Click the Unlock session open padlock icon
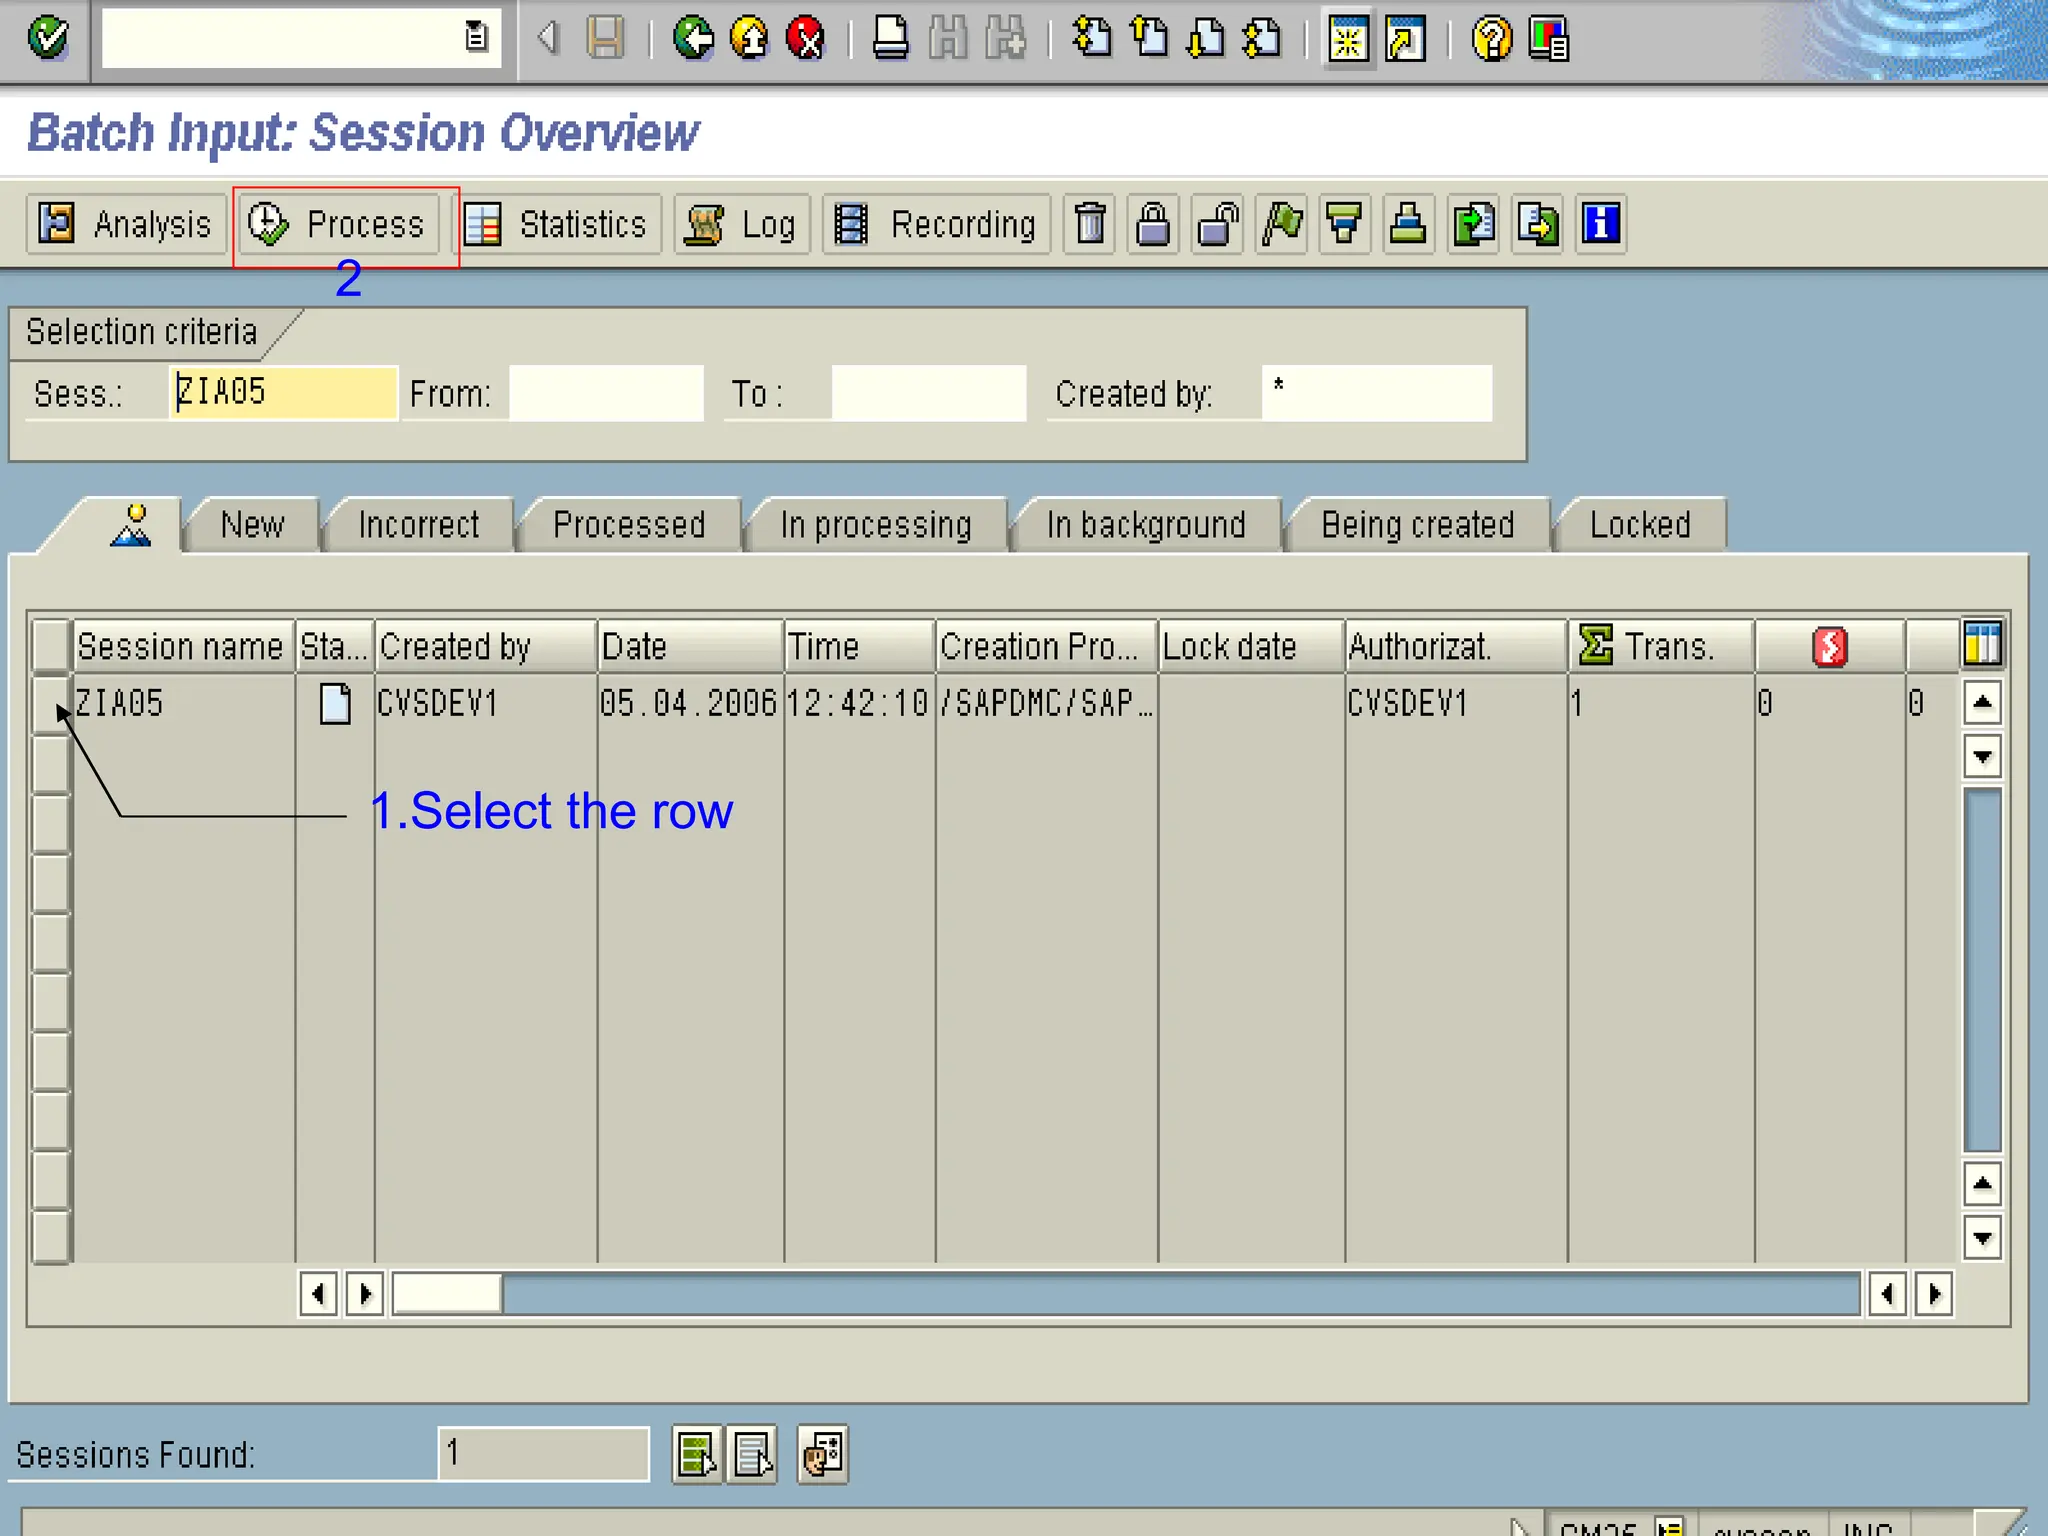 click(1218, 224)
